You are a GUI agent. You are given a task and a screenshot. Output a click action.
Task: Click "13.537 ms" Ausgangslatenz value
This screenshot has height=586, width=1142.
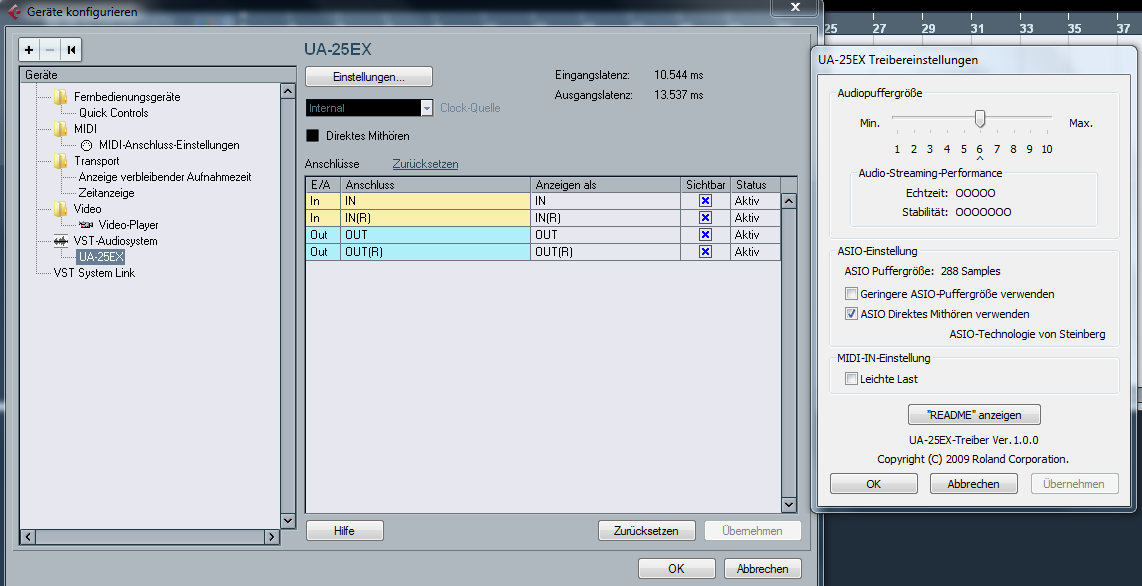pos(679,95)
